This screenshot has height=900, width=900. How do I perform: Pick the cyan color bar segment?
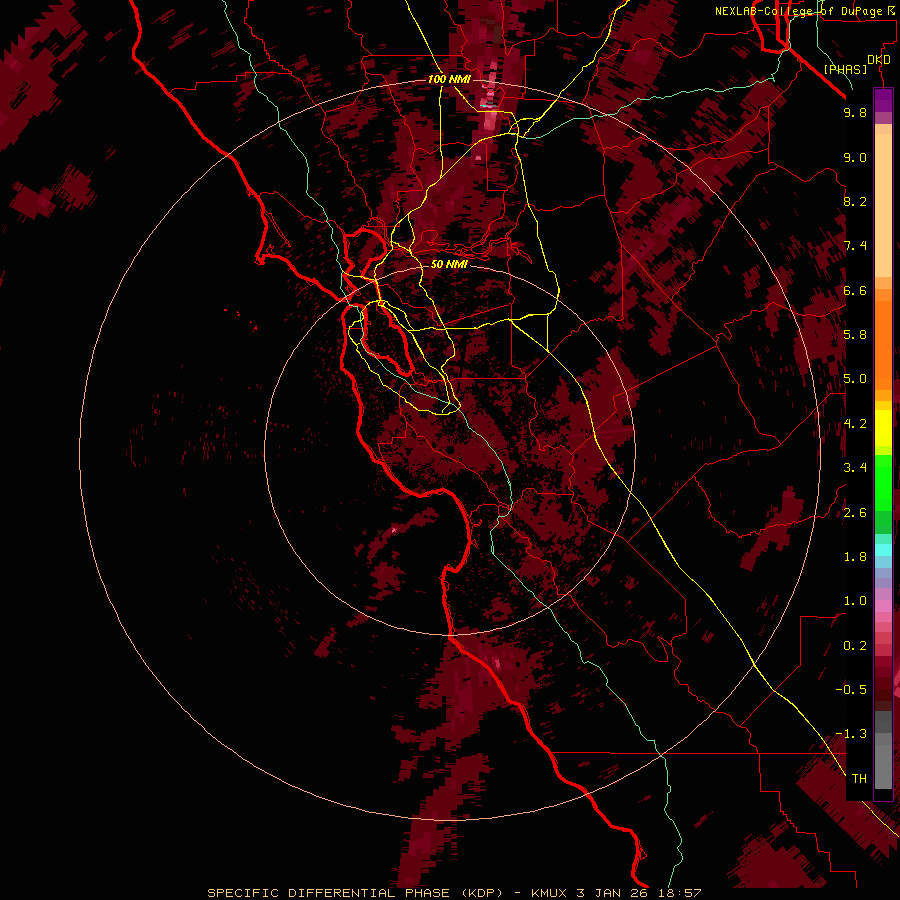[x=883, y=550]
